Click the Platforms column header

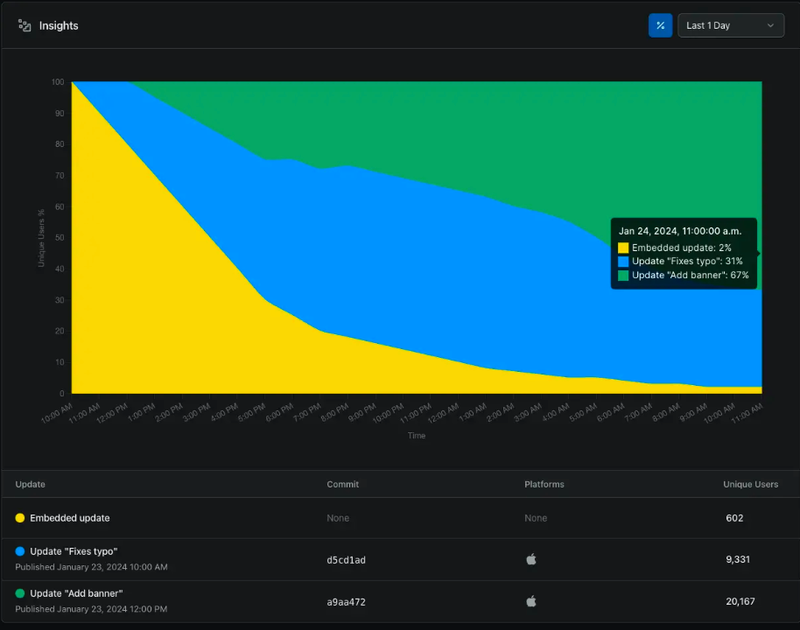(x=544, y=484)
